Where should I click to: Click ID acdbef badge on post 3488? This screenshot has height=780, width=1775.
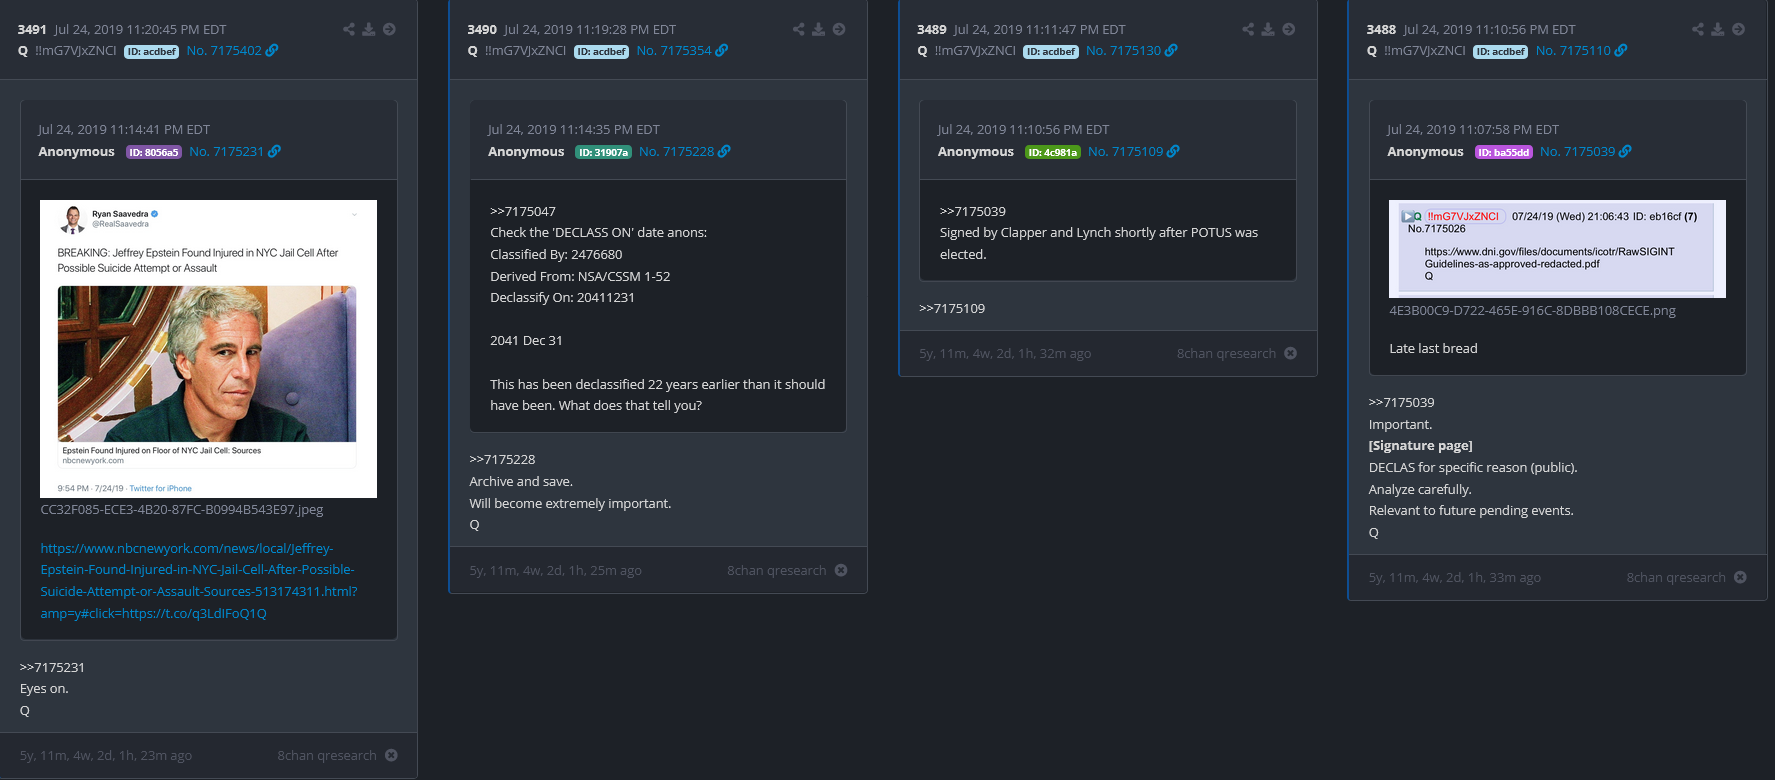tap(1500, 51)
